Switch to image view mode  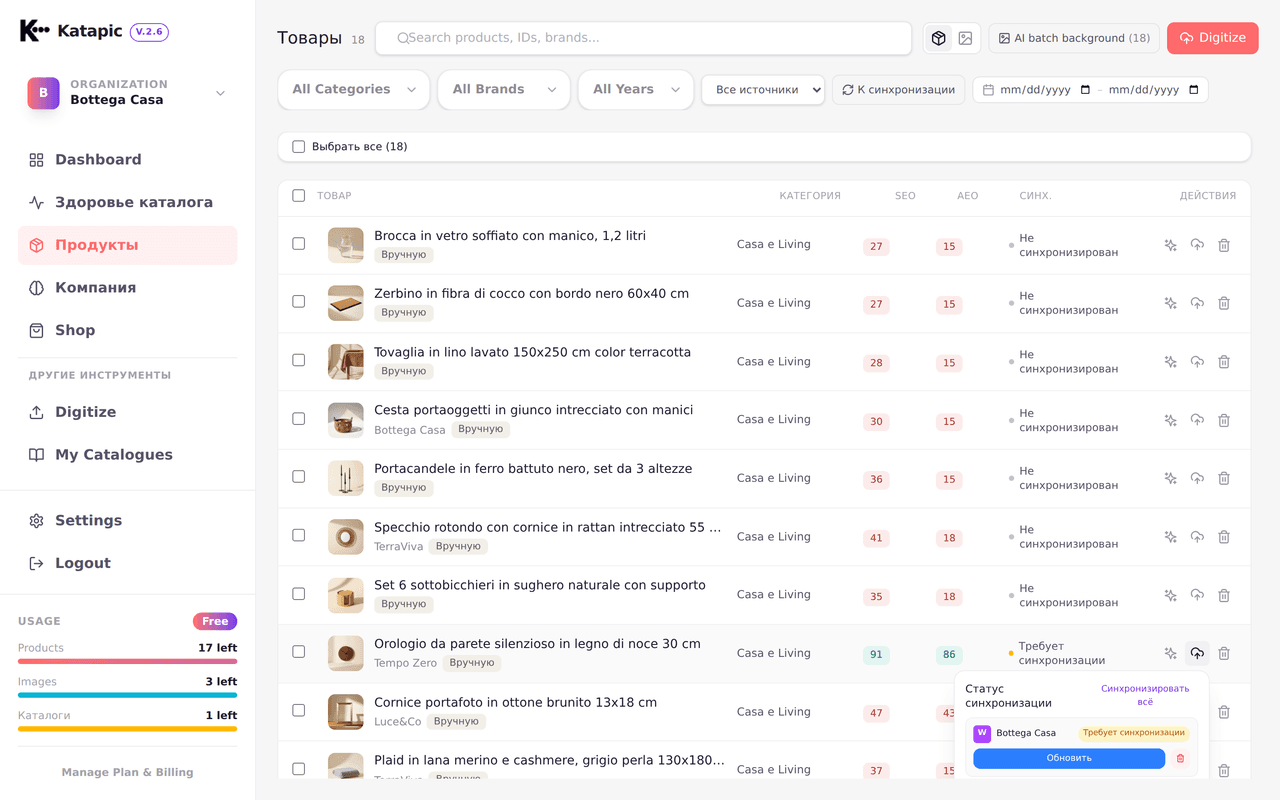[x=965, y=38]
